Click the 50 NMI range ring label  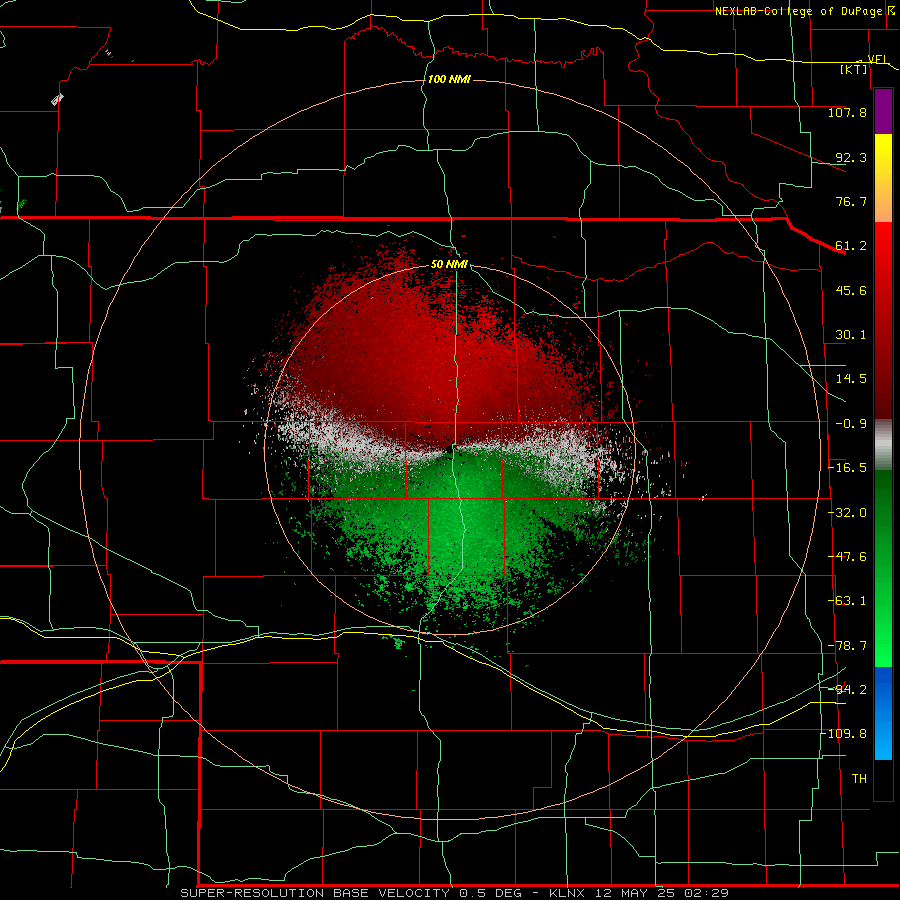(449, 265)
